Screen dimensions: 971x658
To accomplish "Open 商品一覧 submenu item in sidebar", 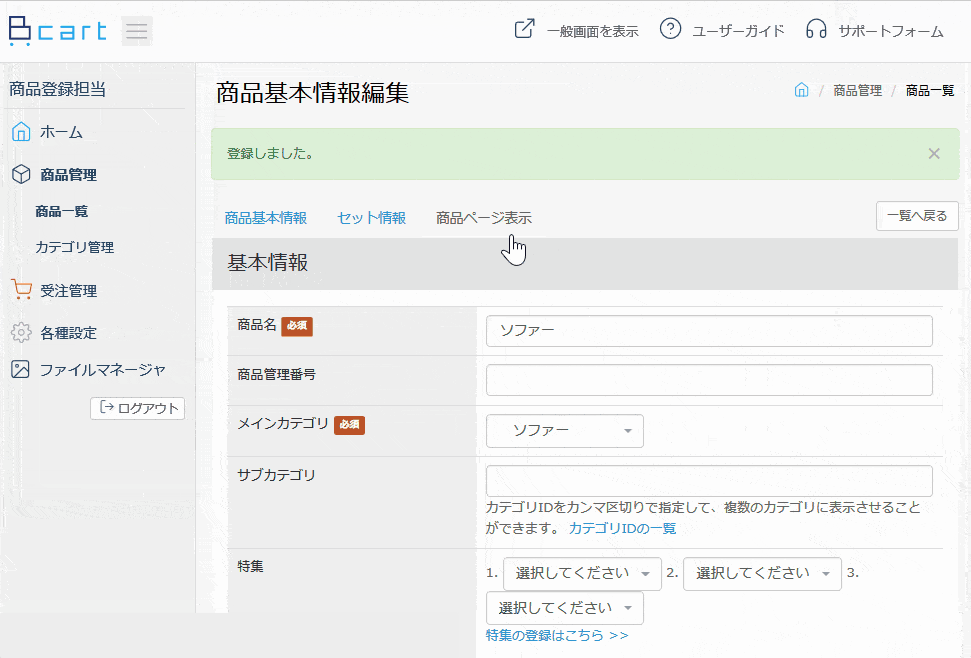I will pyautogui.click(x=61, y=212).
